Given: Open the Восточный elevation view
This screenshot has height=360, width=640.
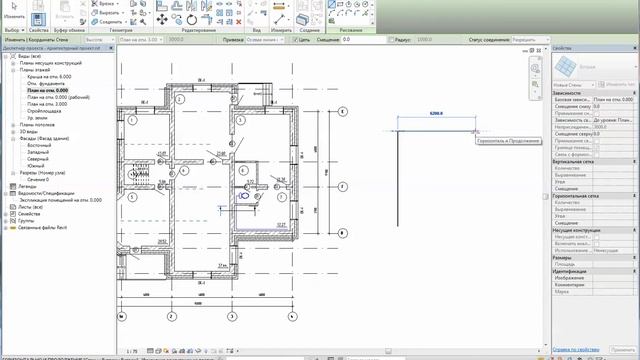Looking at the screenshot, I should tap(39, 145).
